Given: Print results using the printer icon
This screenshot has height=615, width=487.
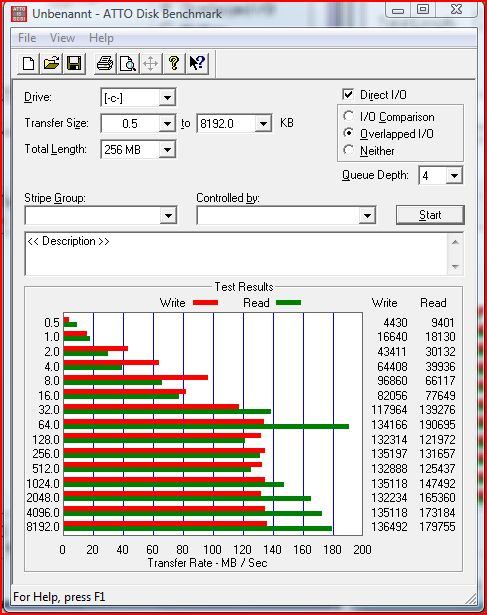Looking at the screenshot, I should (x=105, y=63).
